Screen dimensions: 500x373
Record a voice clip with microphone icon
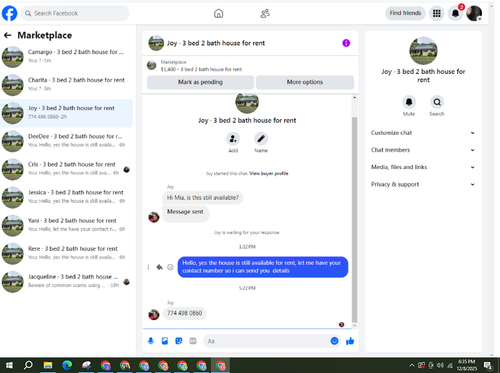pos(151,341)
